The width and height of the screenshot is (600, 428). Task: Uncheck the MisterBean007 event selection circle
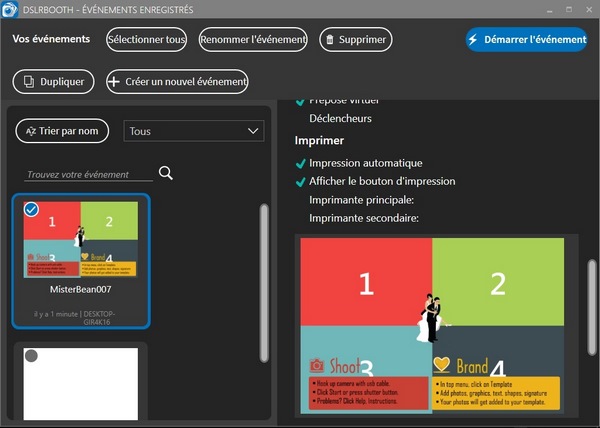[x=31, y=210]
